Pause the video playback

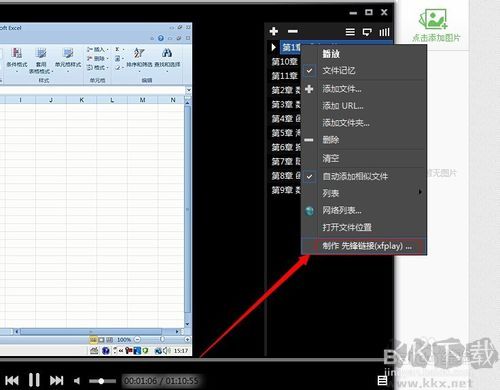pos(34,380)
